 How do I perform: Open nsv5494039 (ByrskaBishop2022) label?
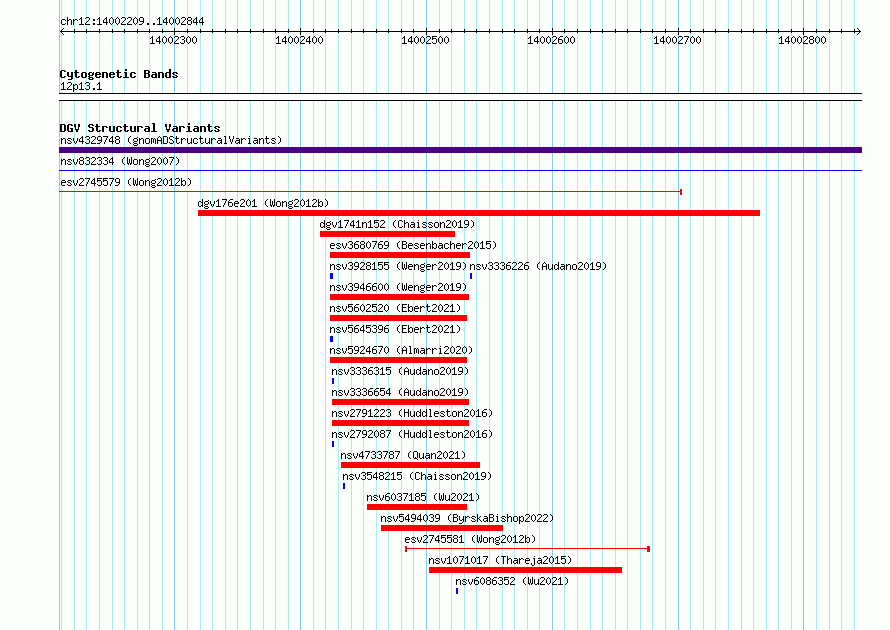point(467,518)
